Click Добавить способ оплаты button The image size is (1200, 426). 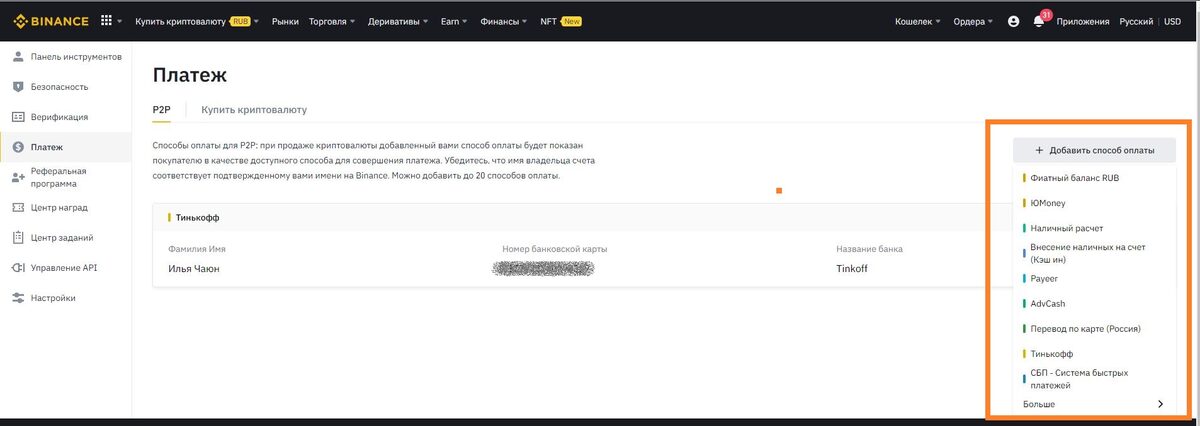1094,150
